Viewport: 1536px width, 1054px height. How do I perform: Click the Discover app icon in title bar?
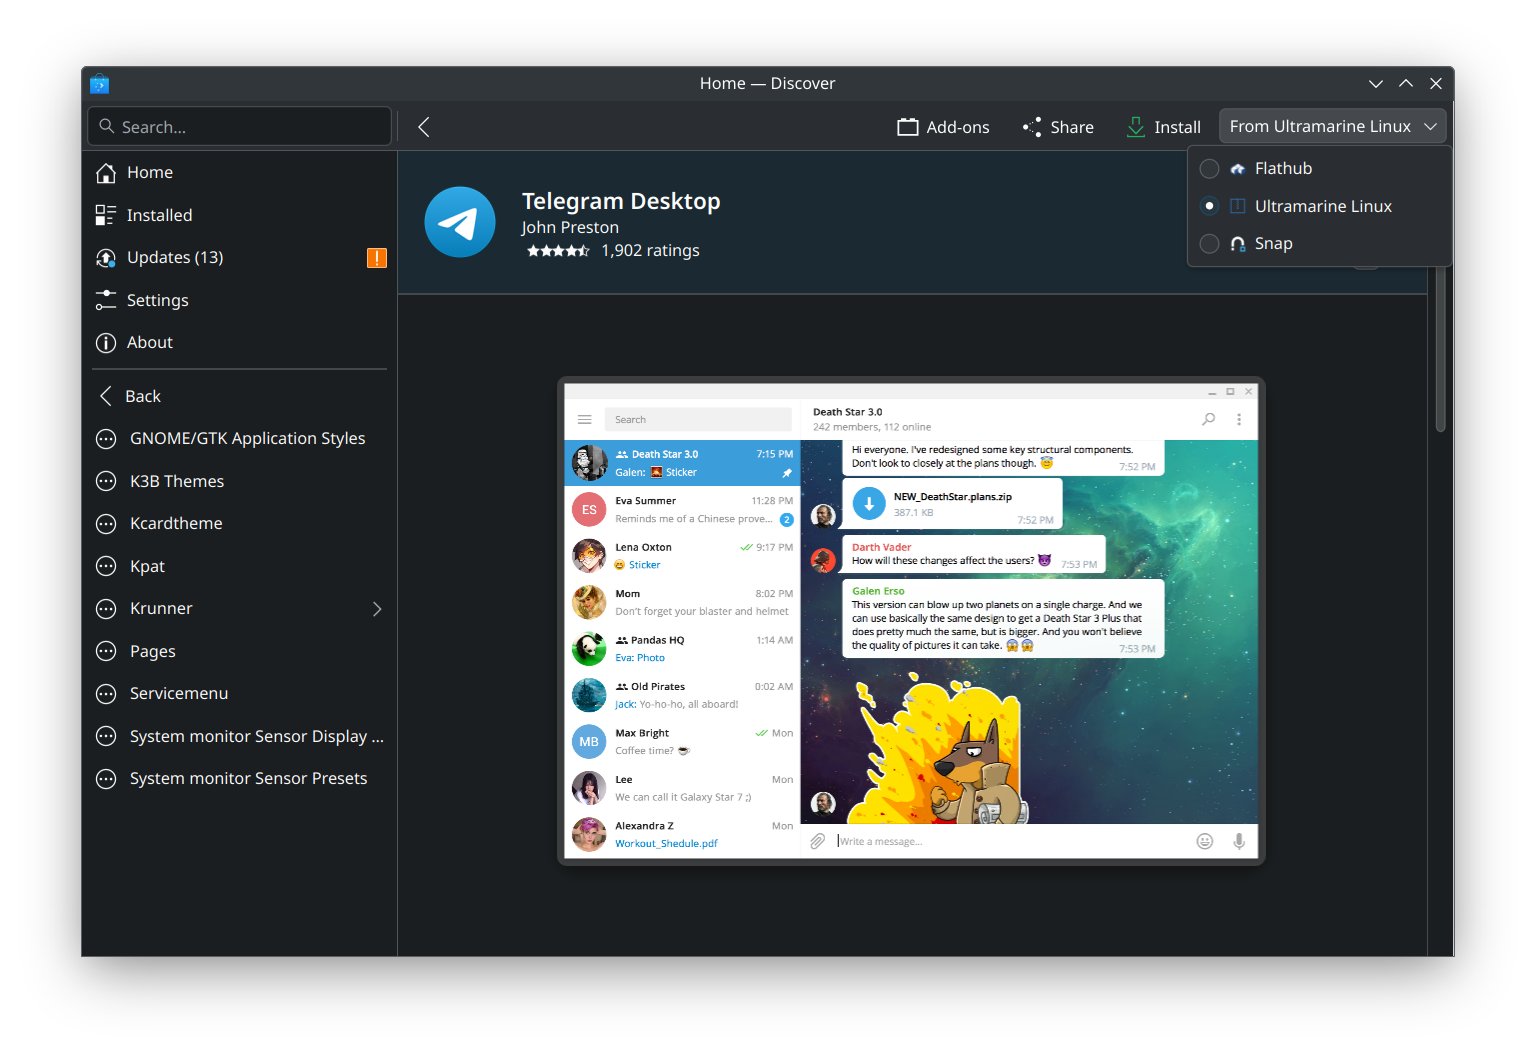tap(99, 84)
